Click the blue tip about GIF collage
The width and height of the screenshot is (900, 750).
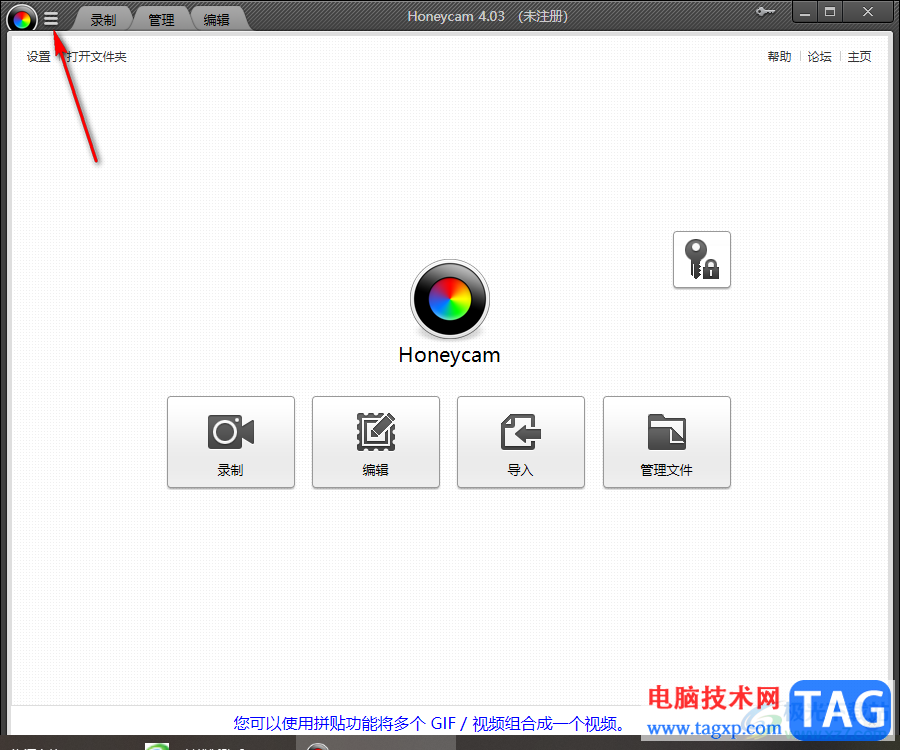pos(429,723)
